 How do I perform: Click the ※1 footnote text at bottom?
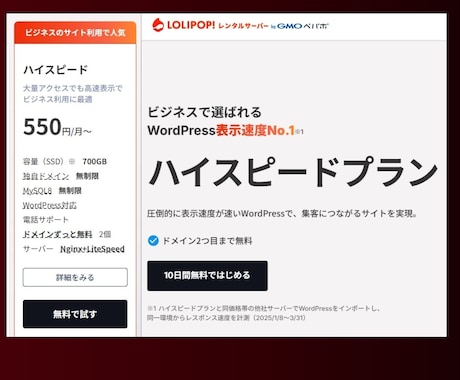click(263, 313)
